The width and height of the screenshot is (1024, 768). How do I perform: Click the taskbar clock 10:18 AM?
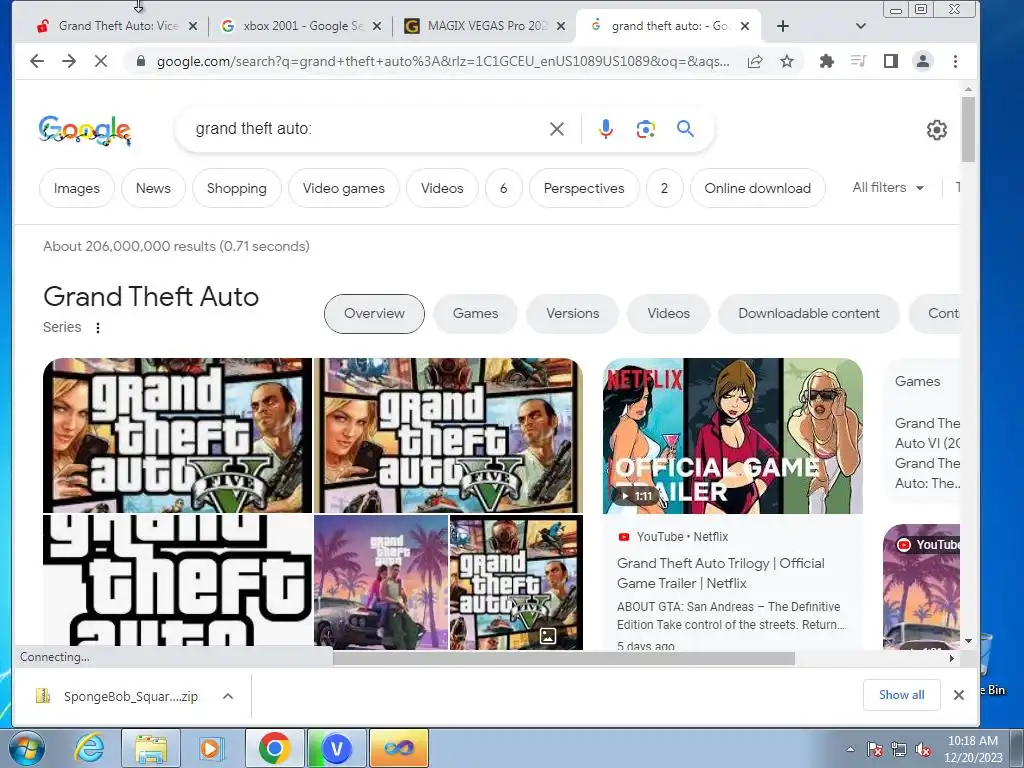point(972,749)
